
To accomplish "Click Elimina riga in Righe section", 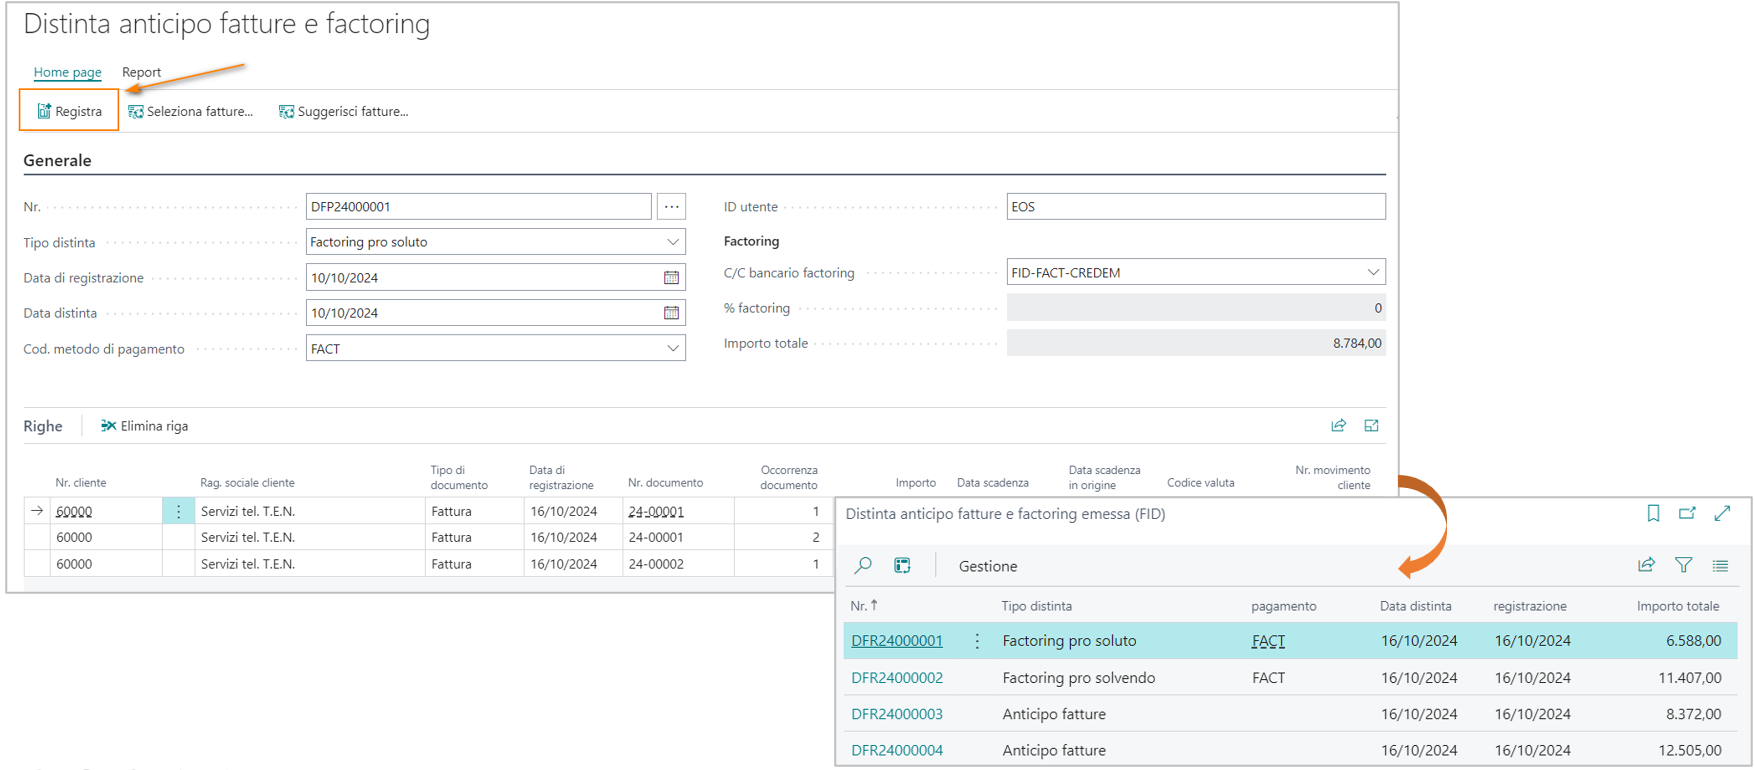I will coord(144,426).
